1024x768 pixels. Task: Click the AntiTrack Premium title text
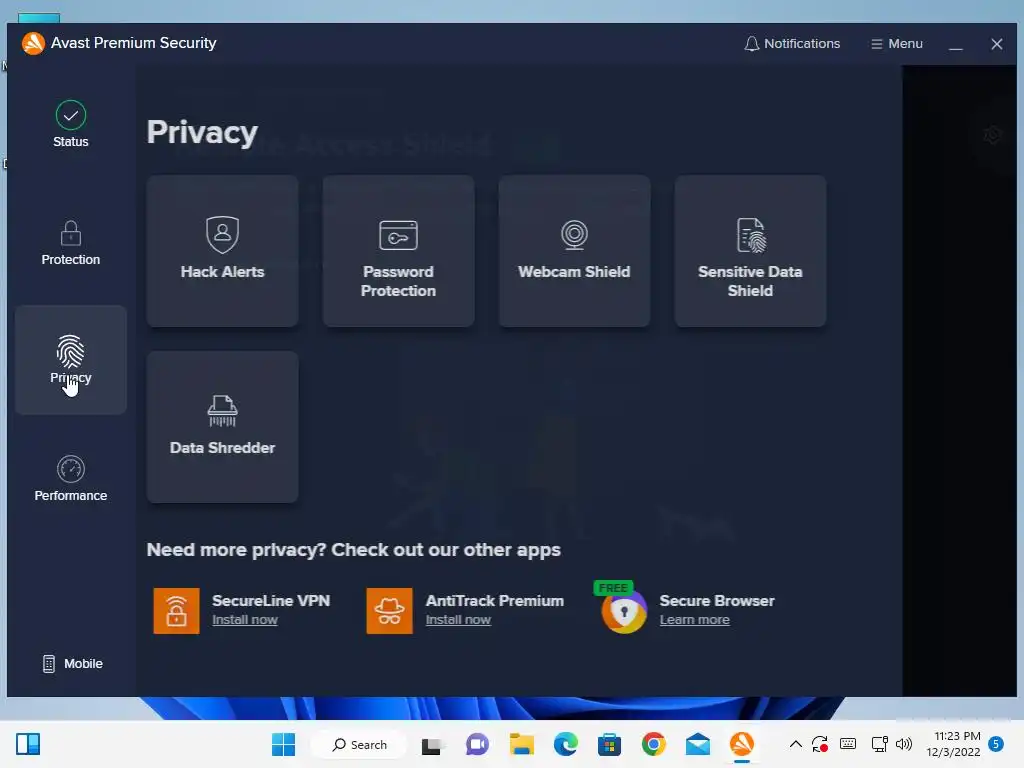[494, 601]
